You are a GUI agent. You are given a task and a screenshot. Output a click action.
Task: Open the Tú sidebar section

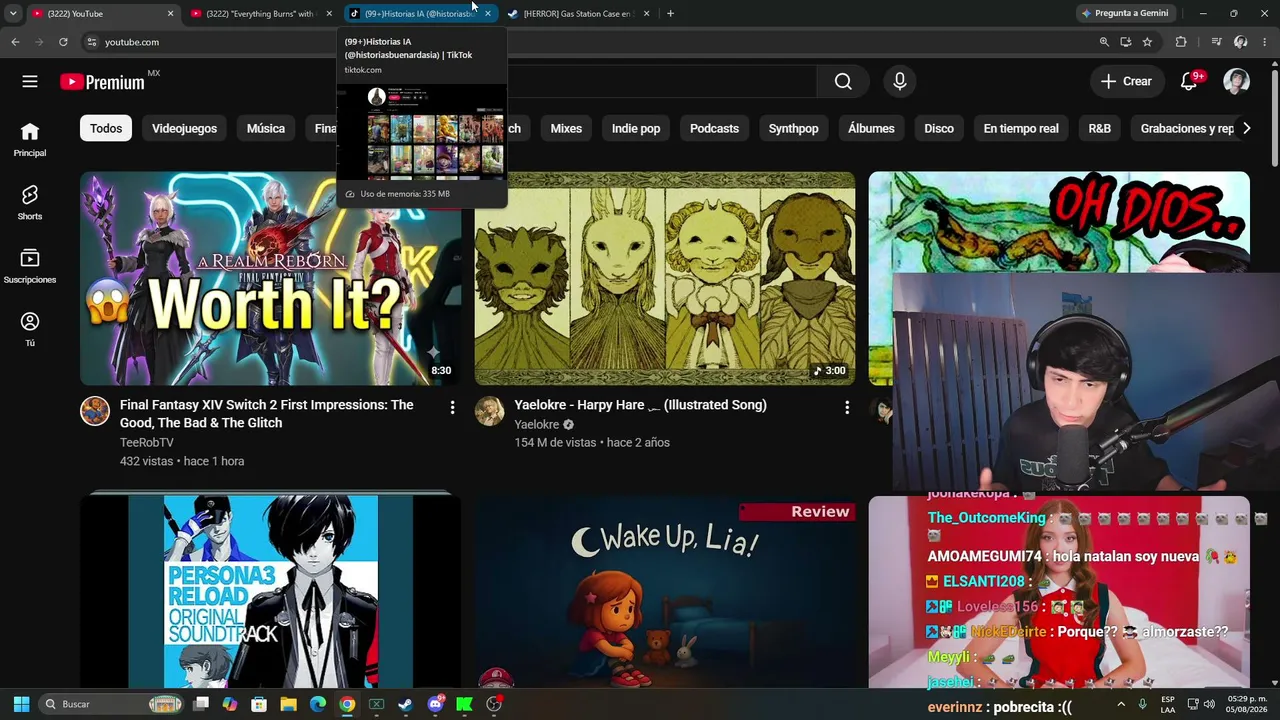[x=30, y=329]
